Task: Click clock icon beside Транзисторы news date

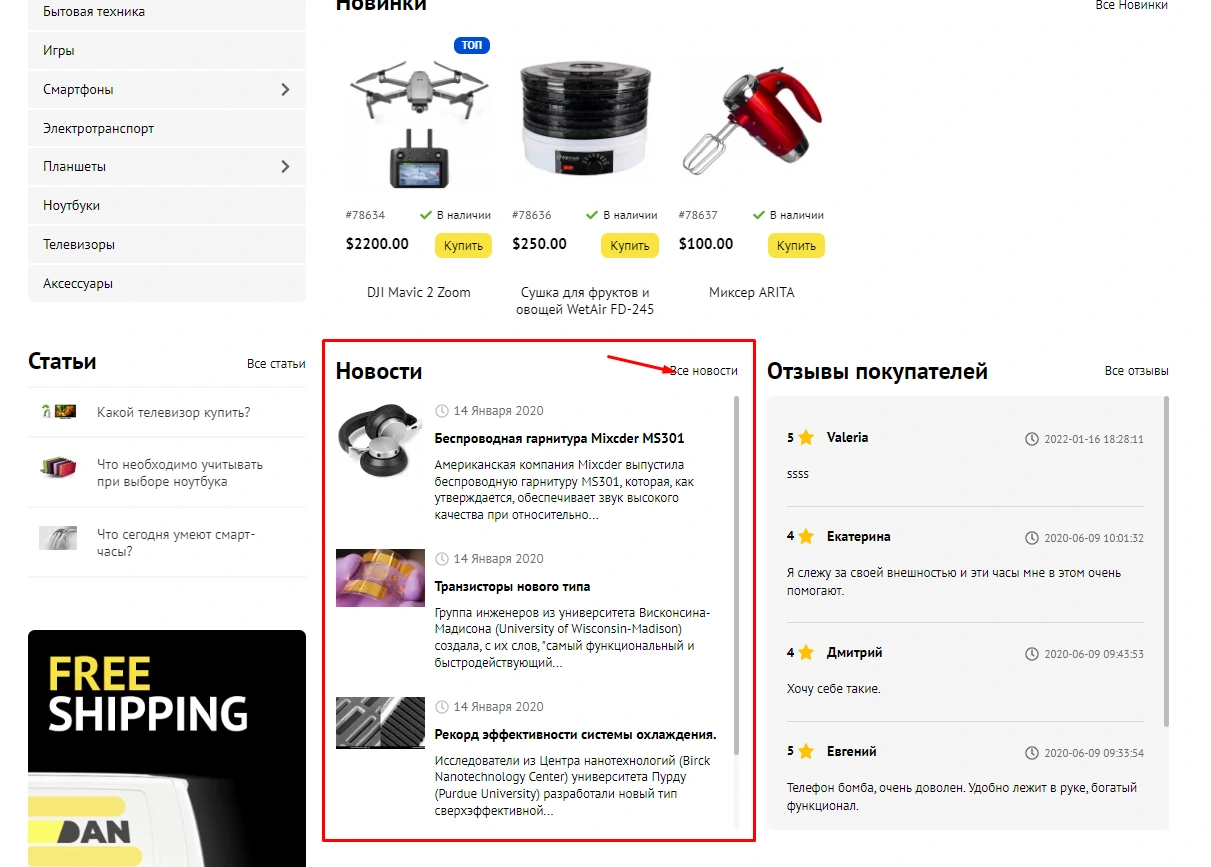Action: tap(442, 559)
